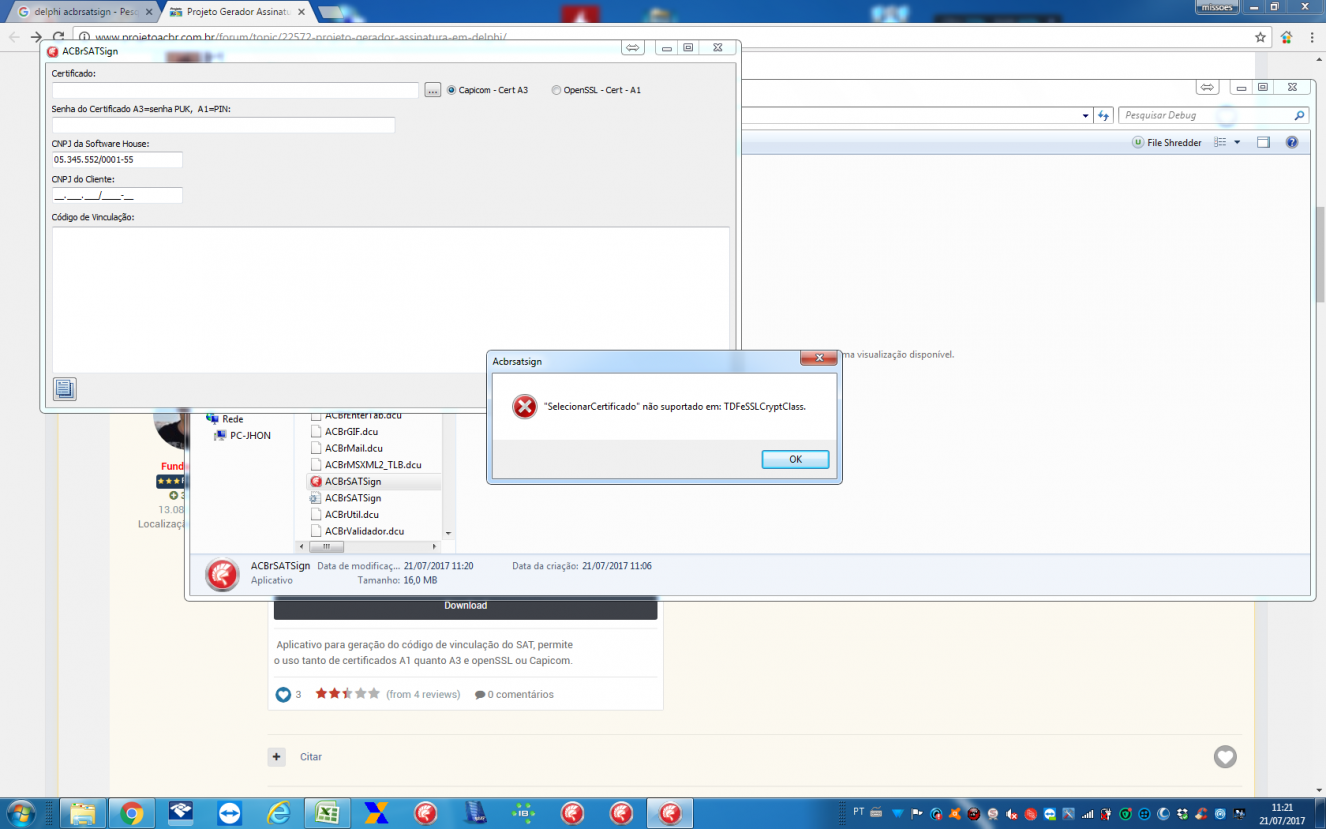1326x829 pixels.
Task: Click the Pesquisar Debug search box
Action: tap(1213, 116)
